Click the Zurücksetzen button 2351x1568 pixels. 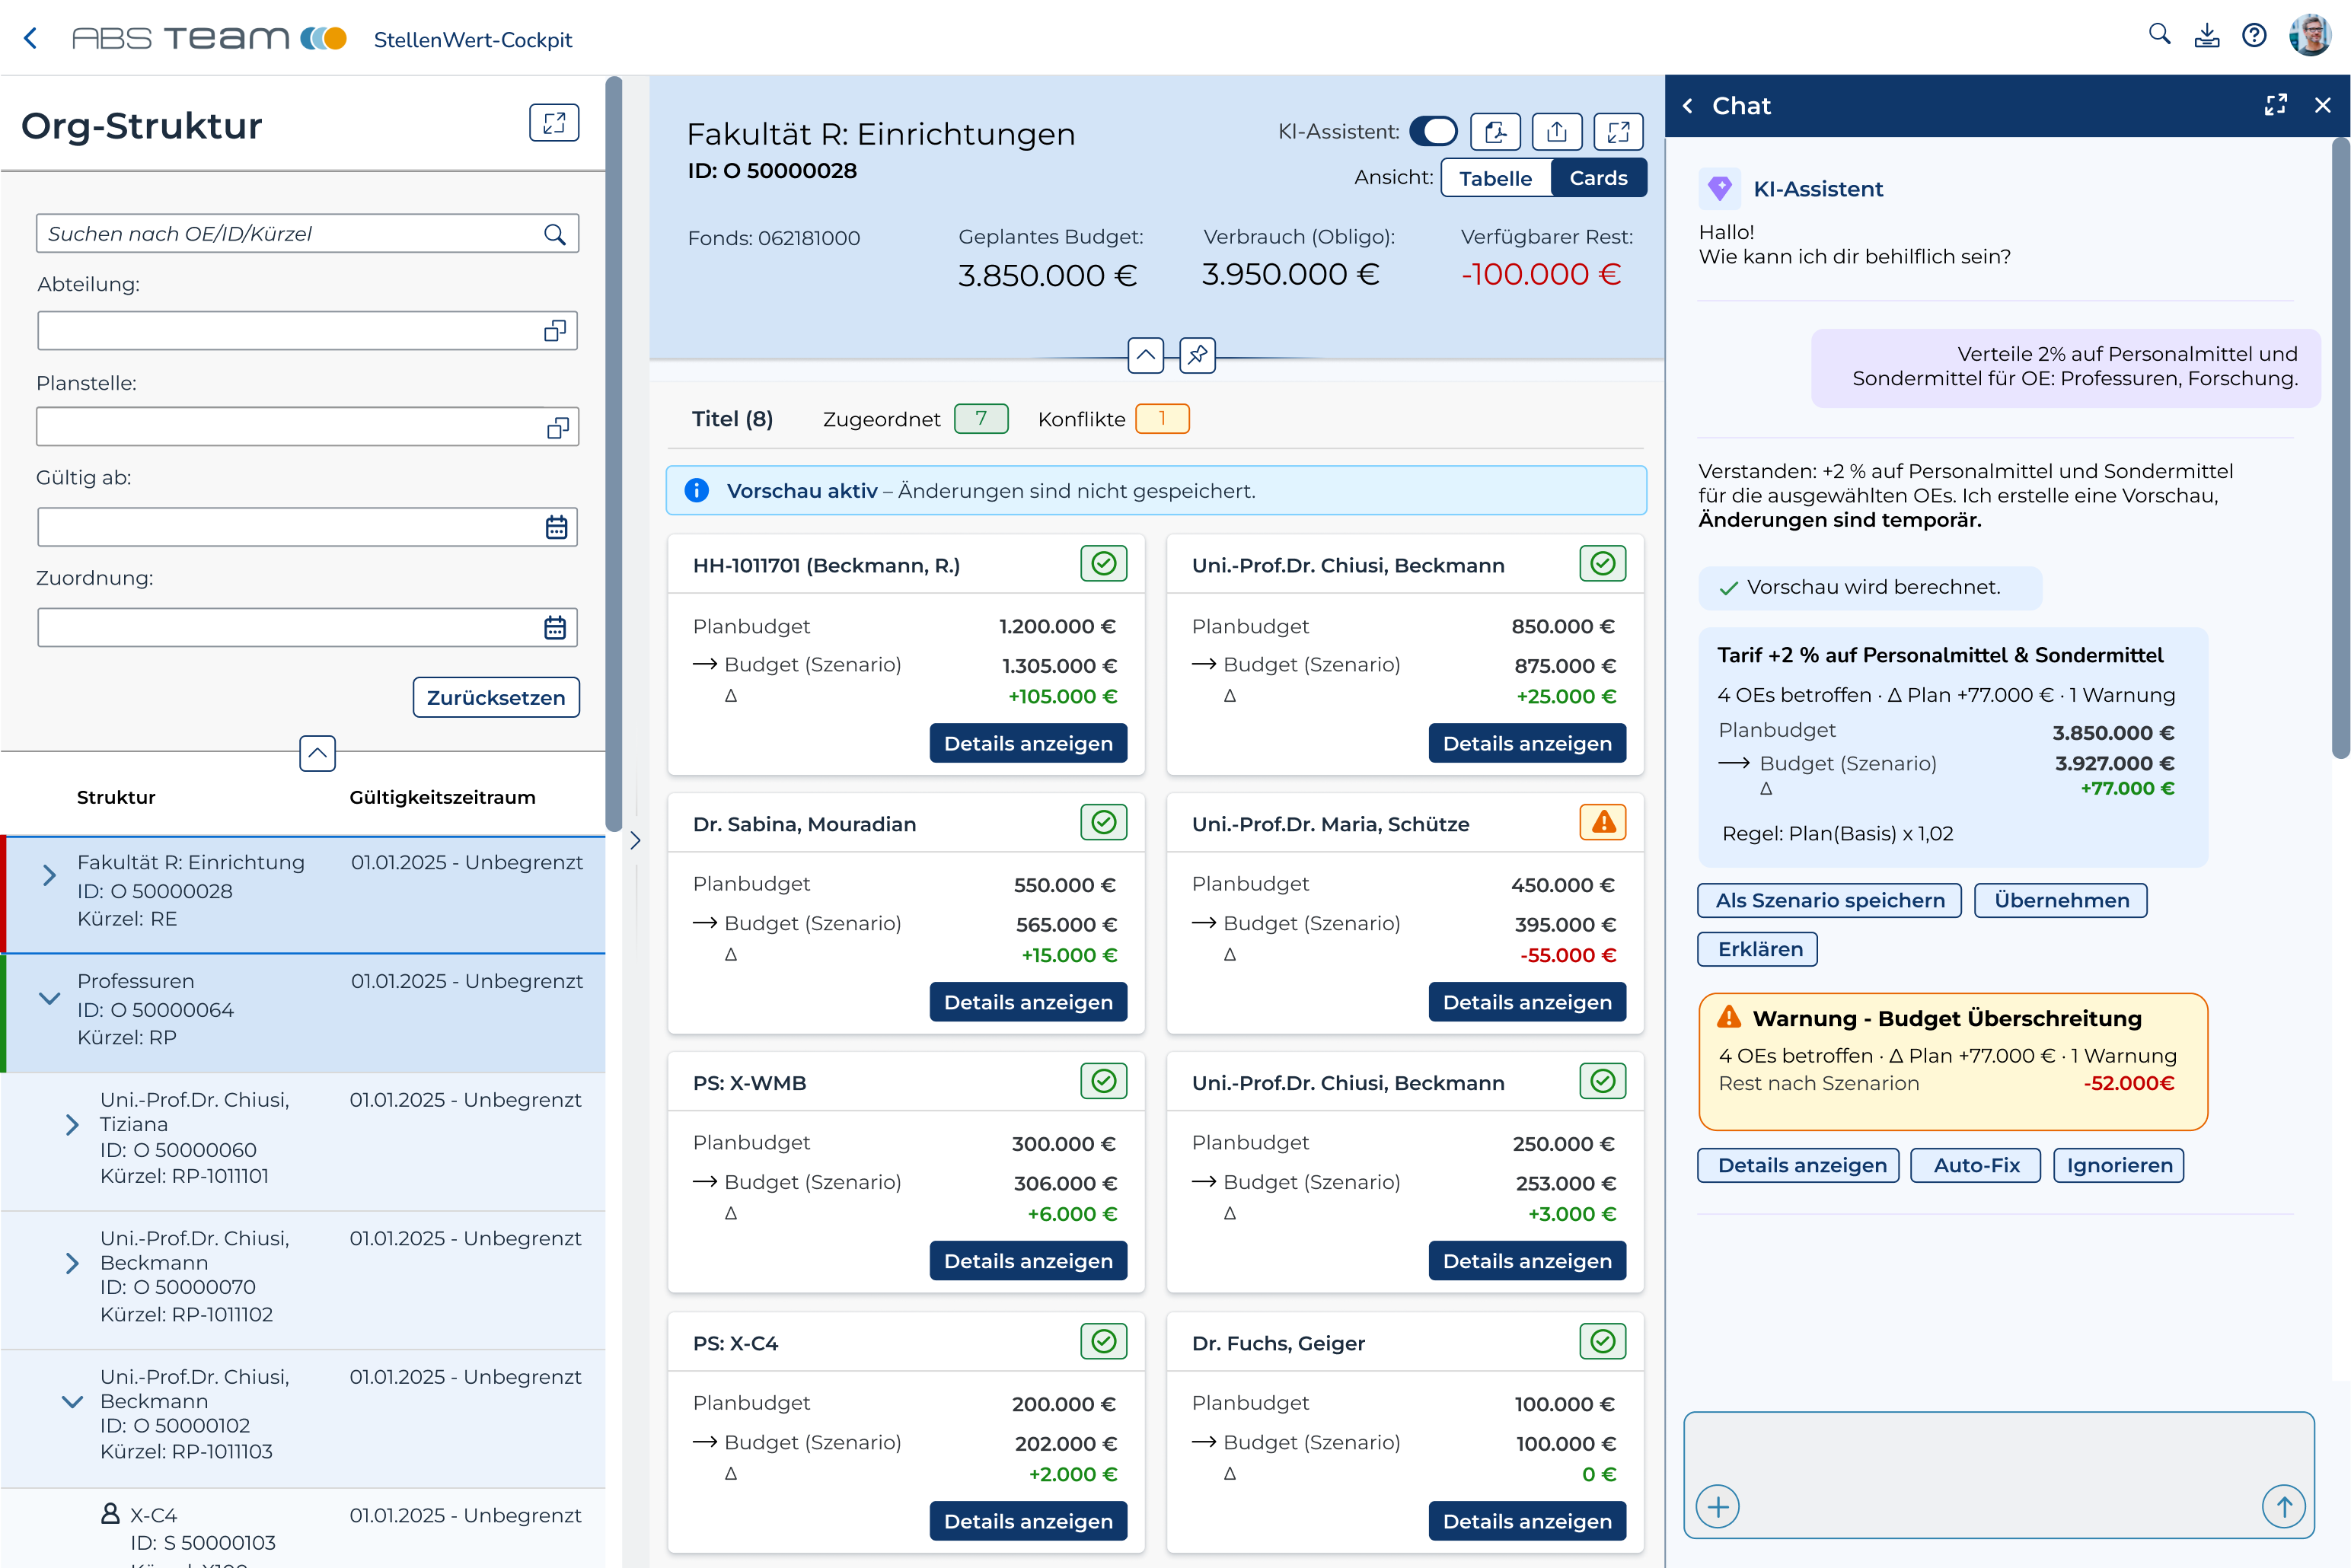496,697
